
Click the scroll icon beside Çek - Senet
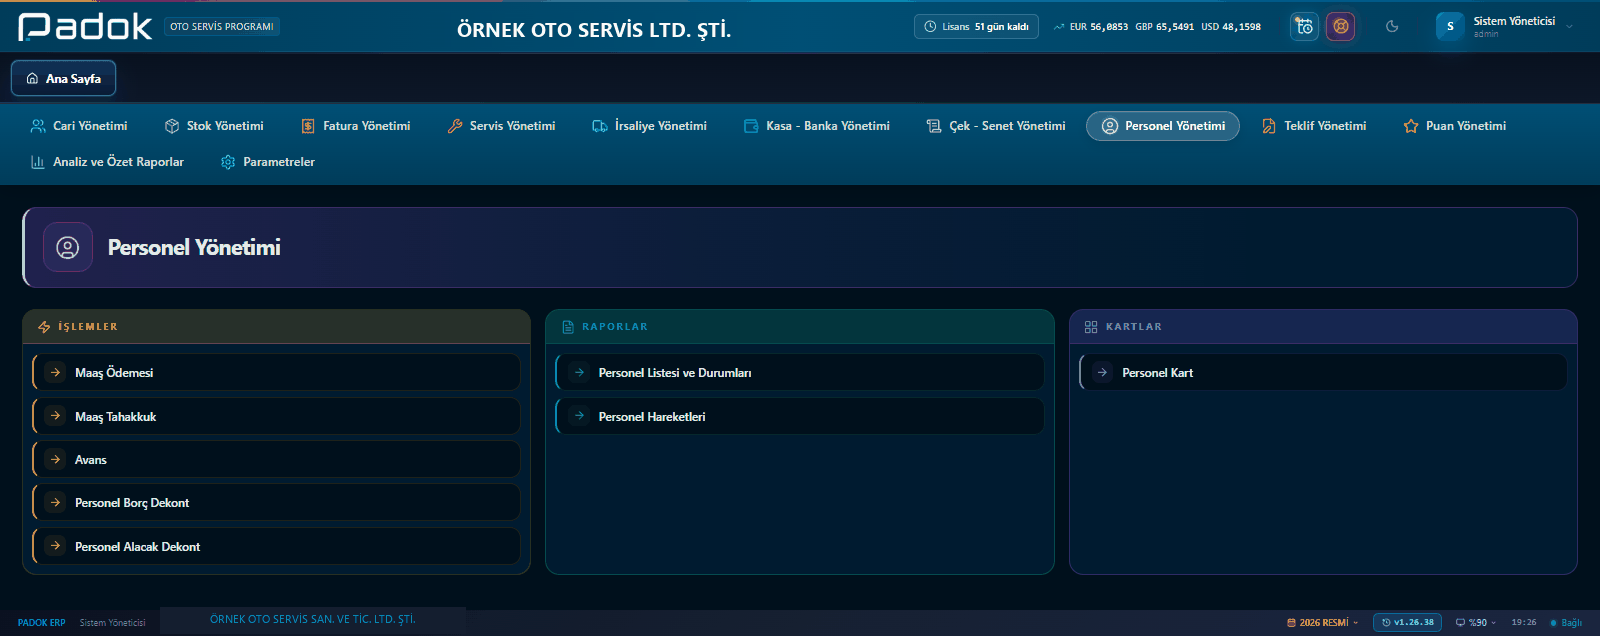(934, 126)
